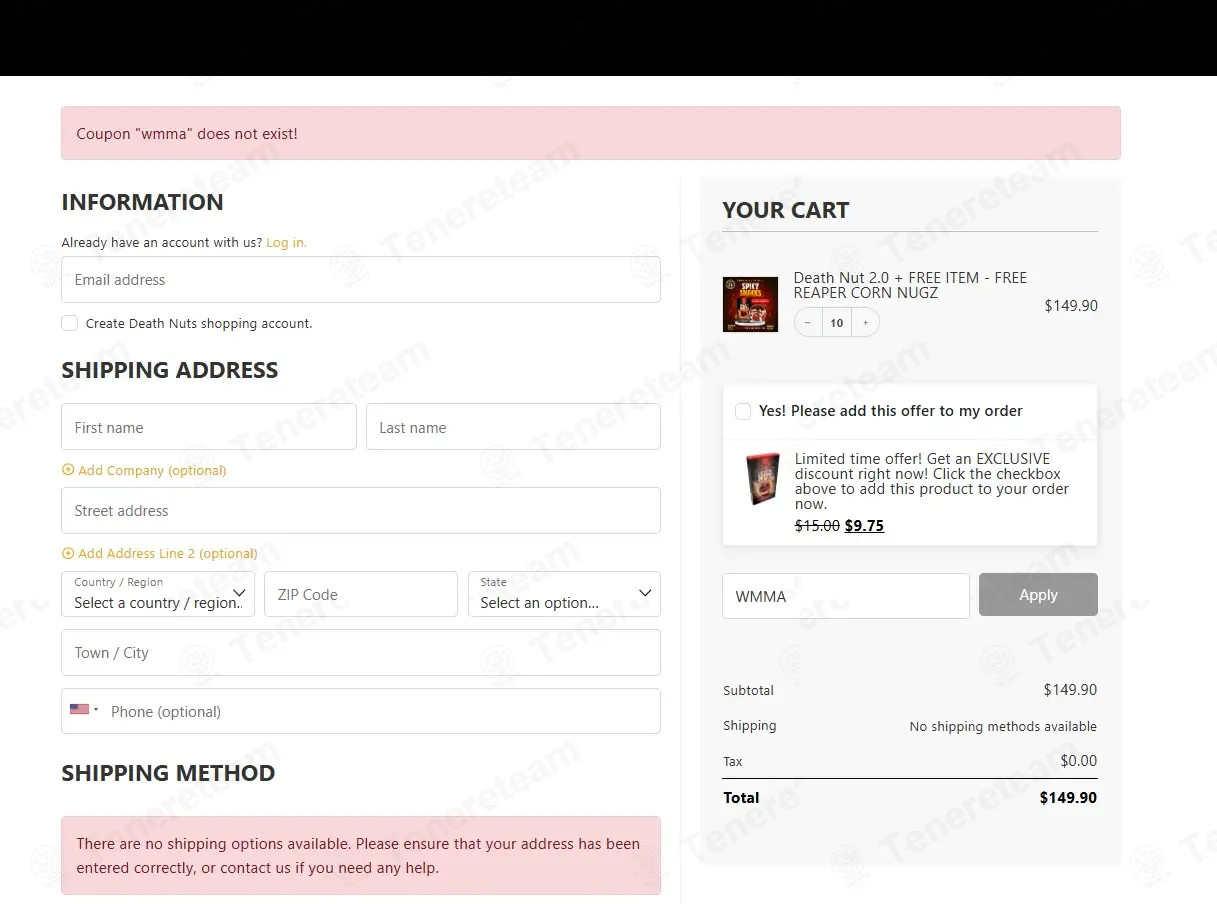The width and height of the screenshot is (1217, 904).
Task: Click the Death Nut 2.0 product thumbnail
Action: coord(750,304)
